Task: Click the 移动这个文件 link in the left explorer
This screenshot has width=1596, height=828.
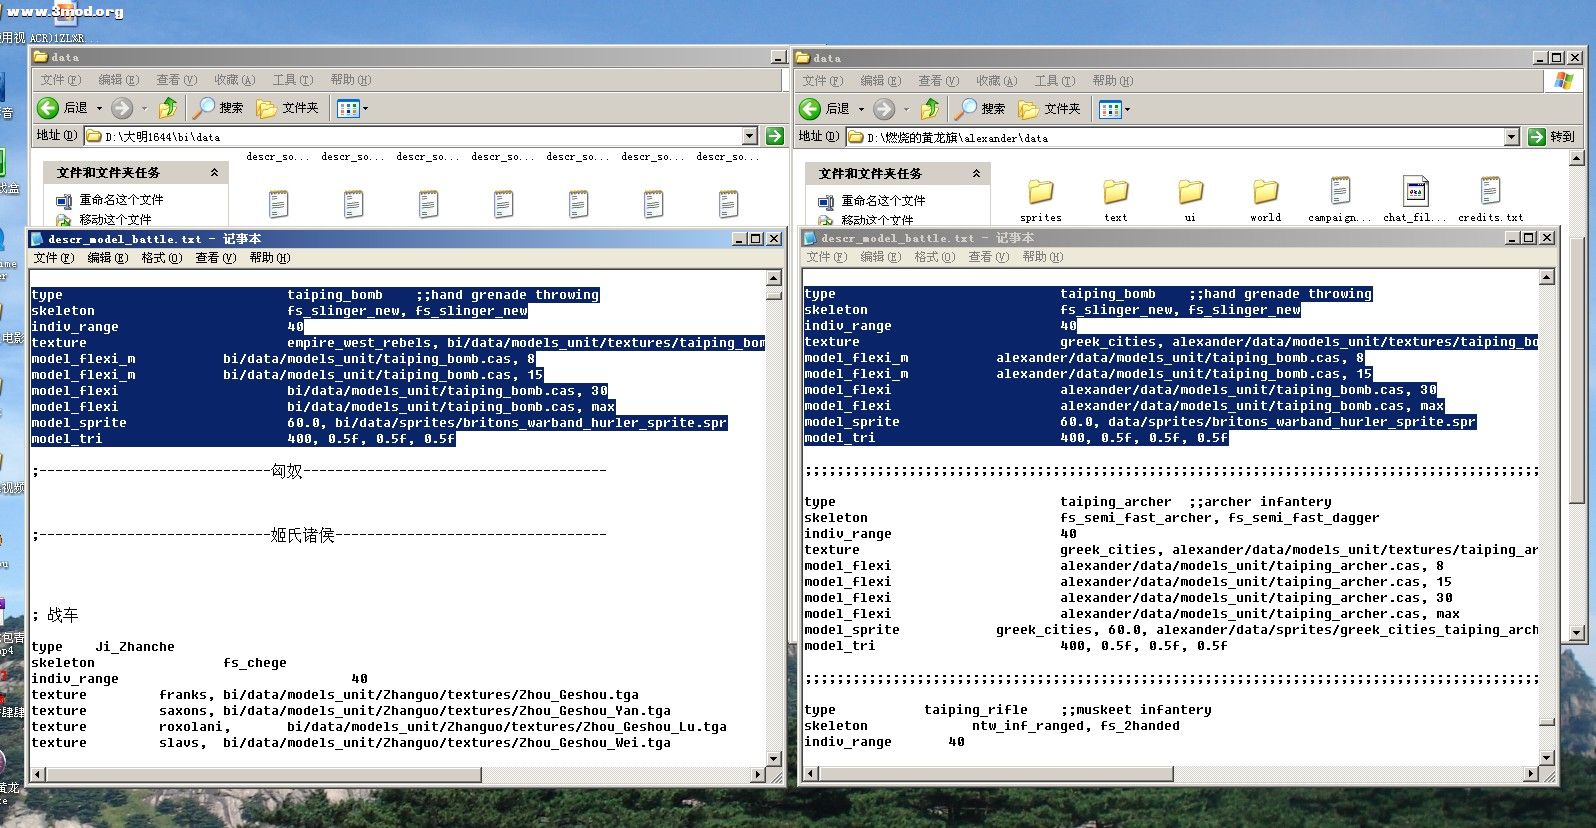Action: (x=115, y=220)
